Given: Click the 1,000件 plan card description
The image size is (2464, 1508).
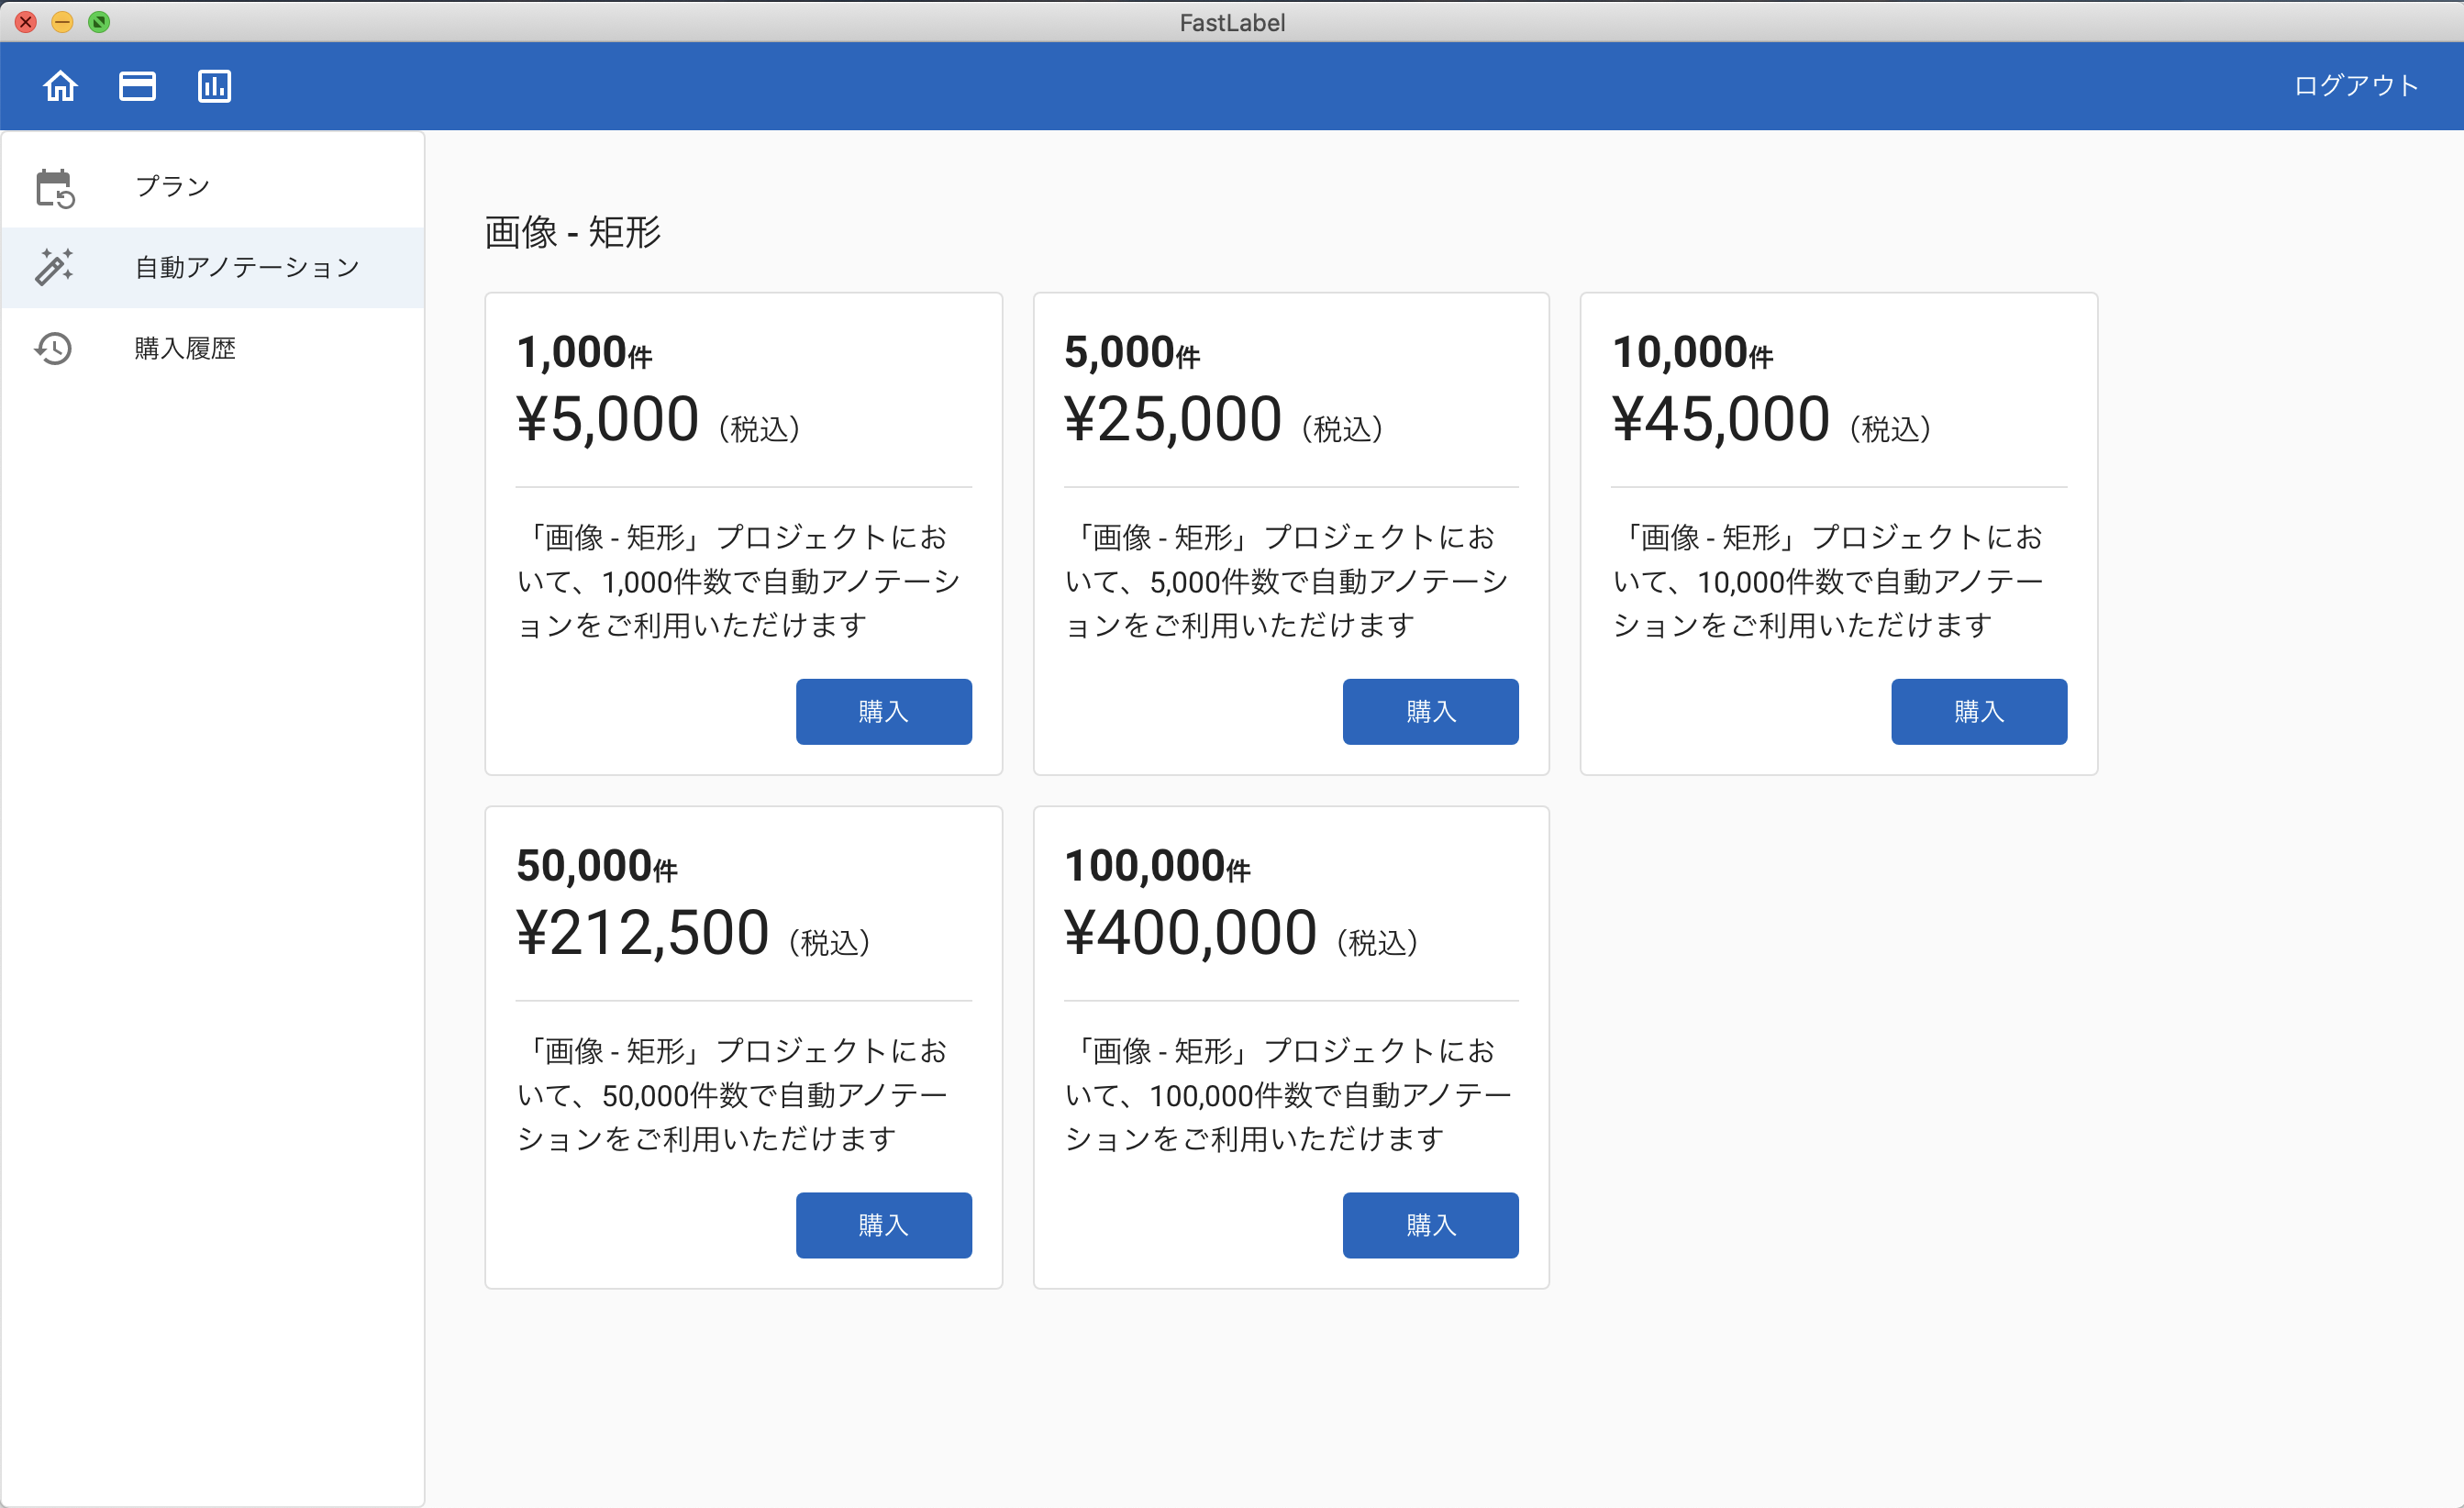Looking at the screenshot, I should click(x=740, y=581).
